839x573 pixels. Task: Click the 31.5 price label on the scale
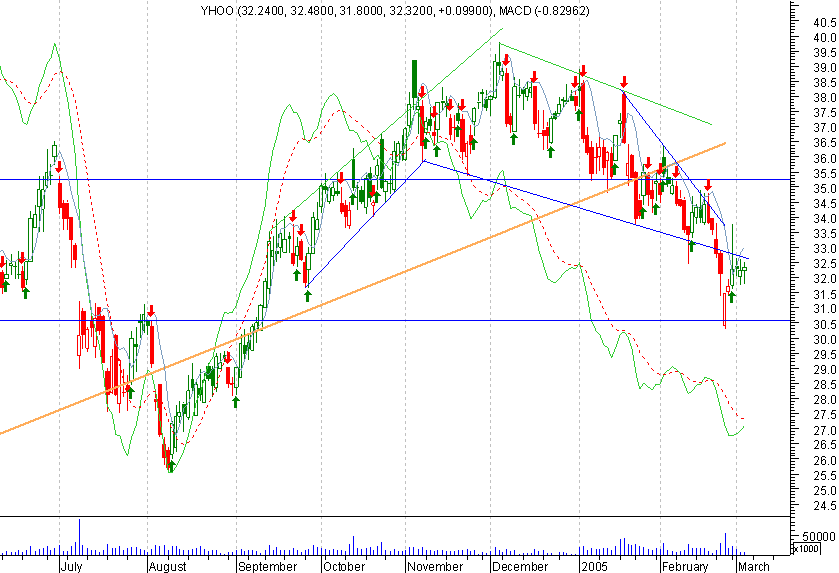pos(825,294)
